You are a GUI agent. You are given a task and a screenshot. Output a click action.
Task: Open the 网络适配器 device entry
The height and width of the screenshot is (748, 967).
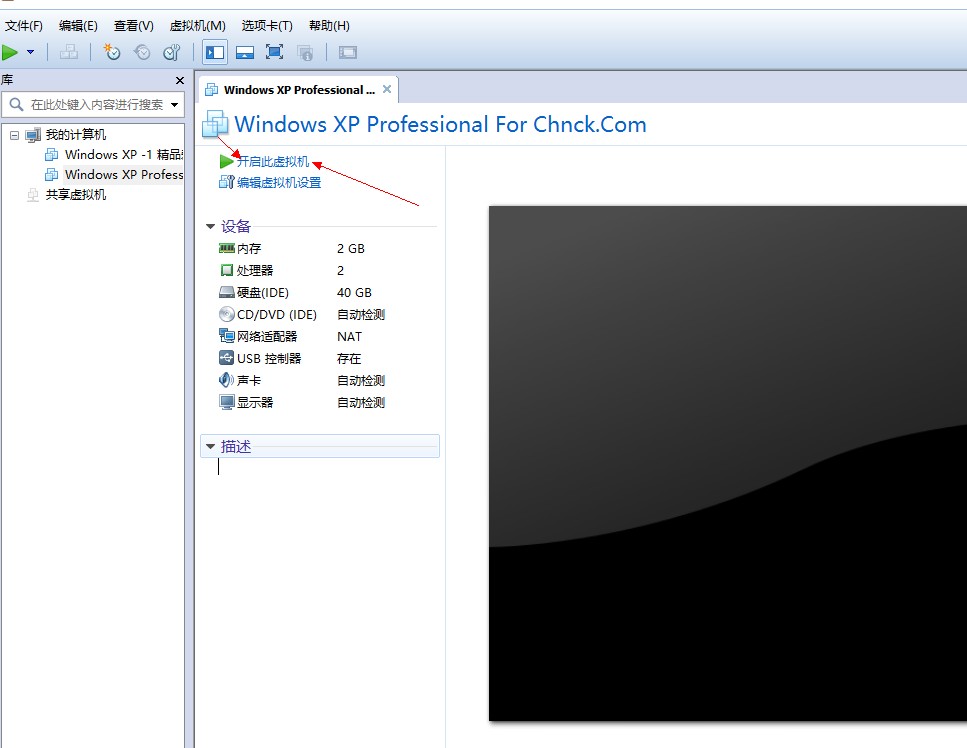click(x=266, y=336)
